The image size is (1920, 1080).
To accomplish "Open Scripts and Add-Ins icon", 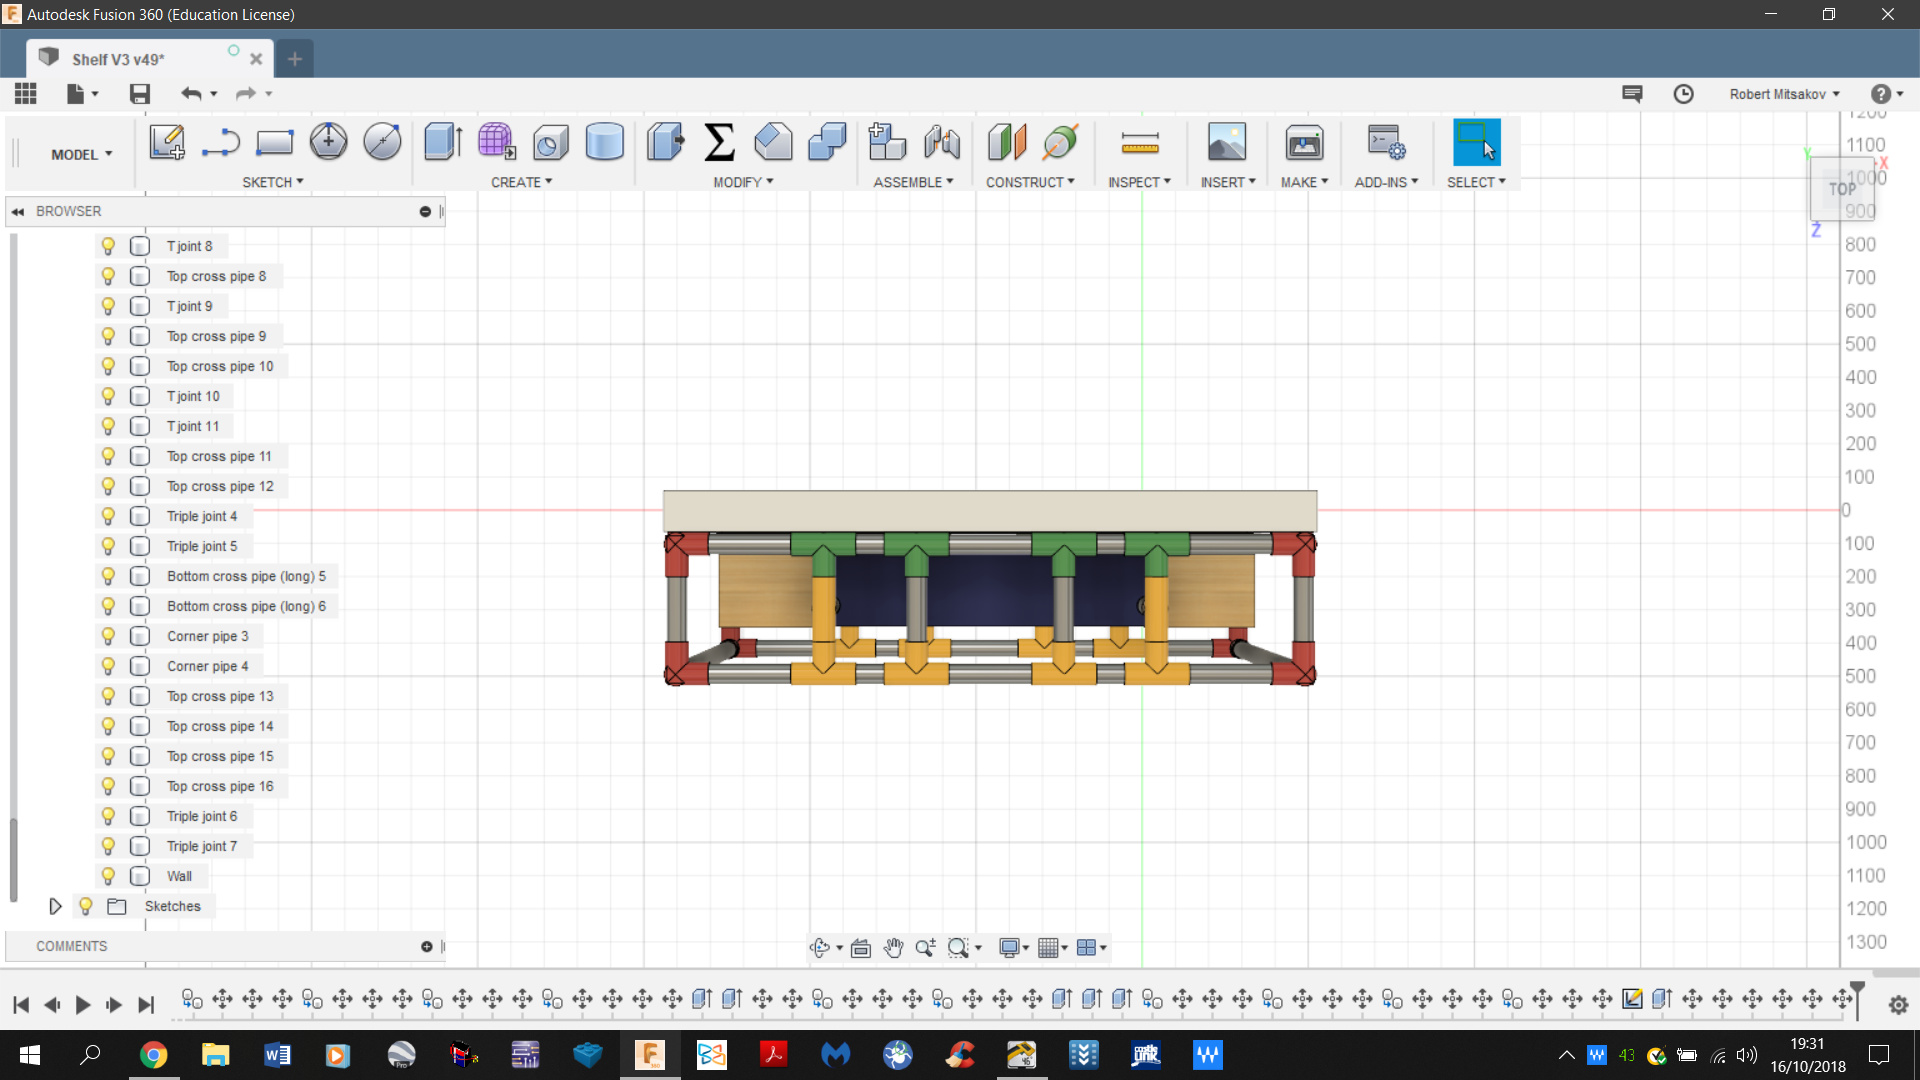I will click(1386, 142).
